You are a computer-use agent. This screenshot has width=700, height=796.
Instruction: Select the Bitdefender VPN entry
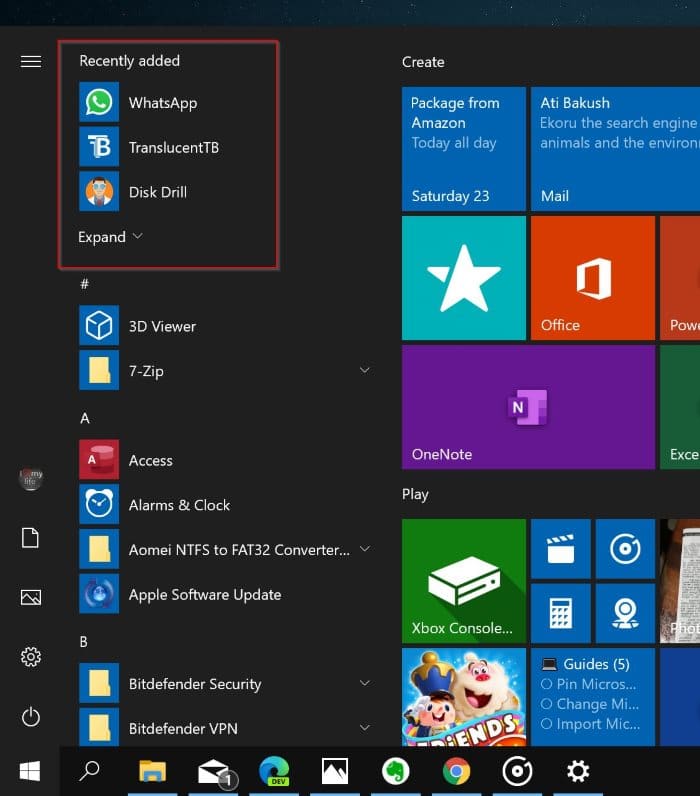coord(226,727)
